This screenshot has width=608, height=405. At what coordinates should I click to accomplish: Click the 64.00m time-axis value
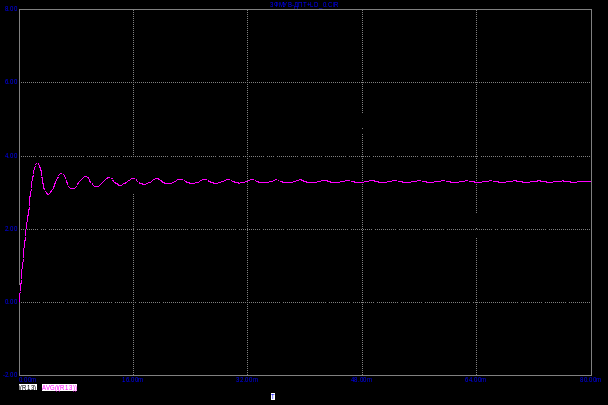click(x=475, y=380)
